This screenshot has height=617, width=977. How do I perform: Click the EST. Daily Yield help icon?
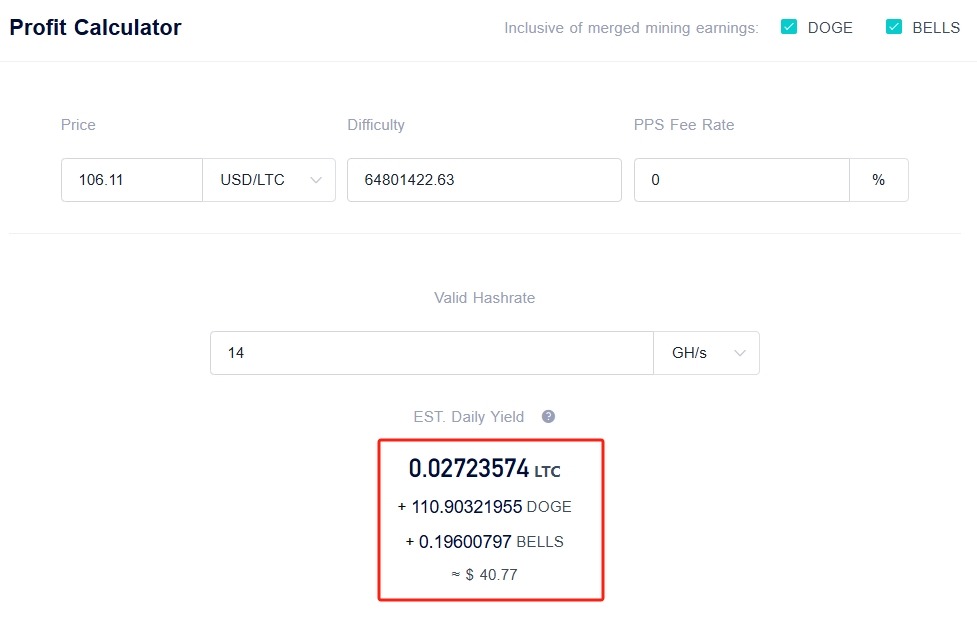[547, 416]
